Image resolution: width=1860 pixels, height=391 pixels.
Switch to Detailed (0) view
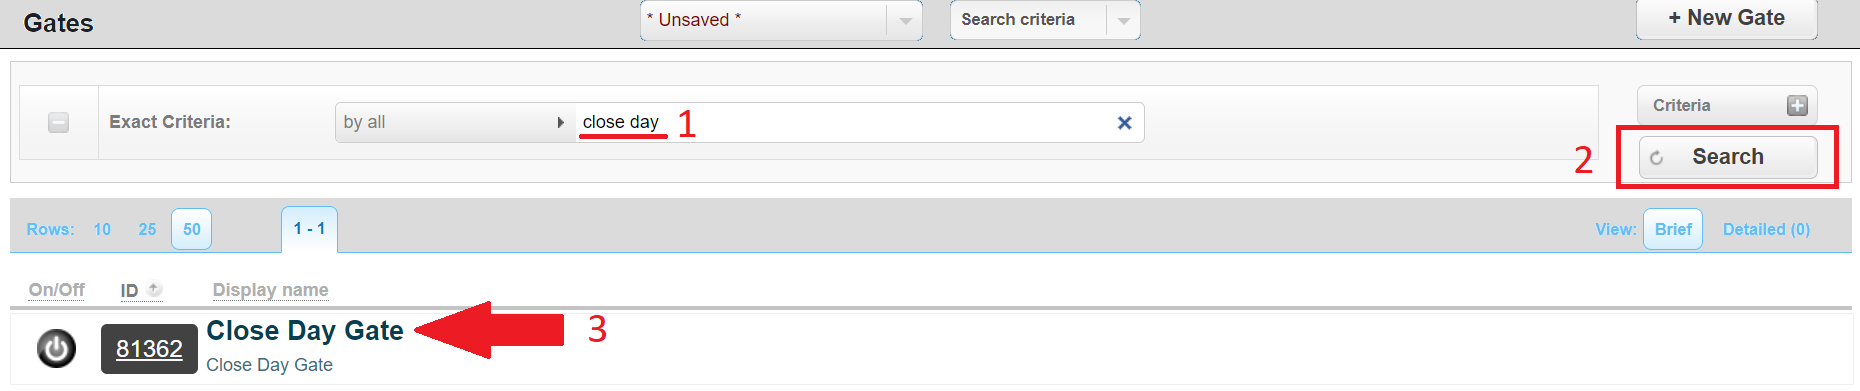(1766, 229)
